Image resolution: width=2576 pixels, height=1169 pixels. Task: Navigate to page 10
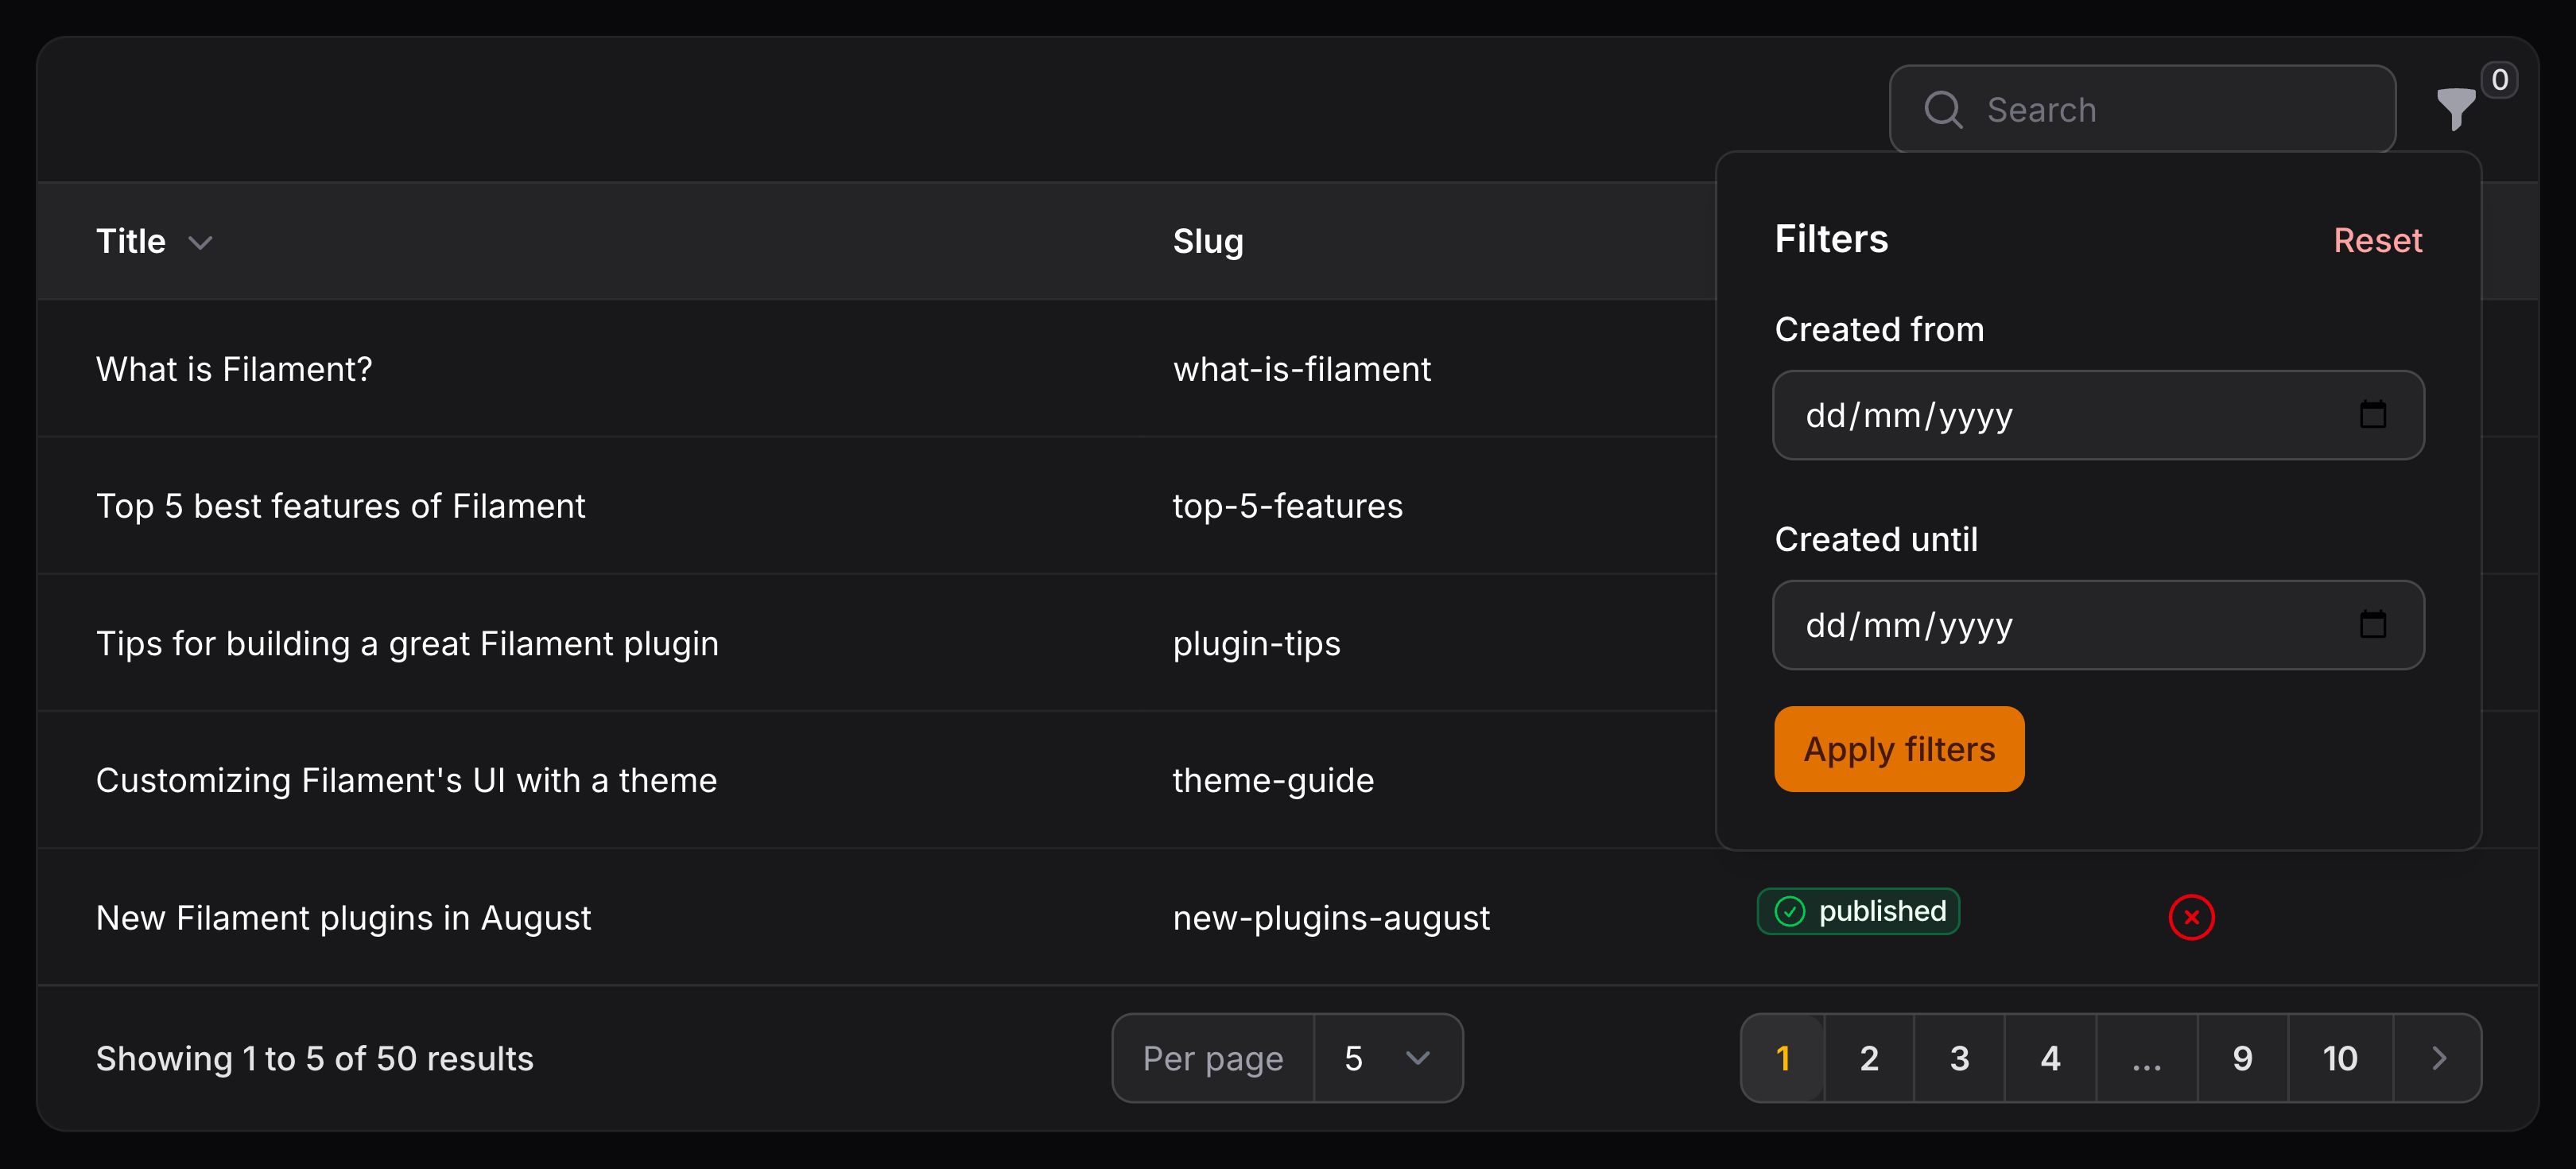tap(2339, 1058)
